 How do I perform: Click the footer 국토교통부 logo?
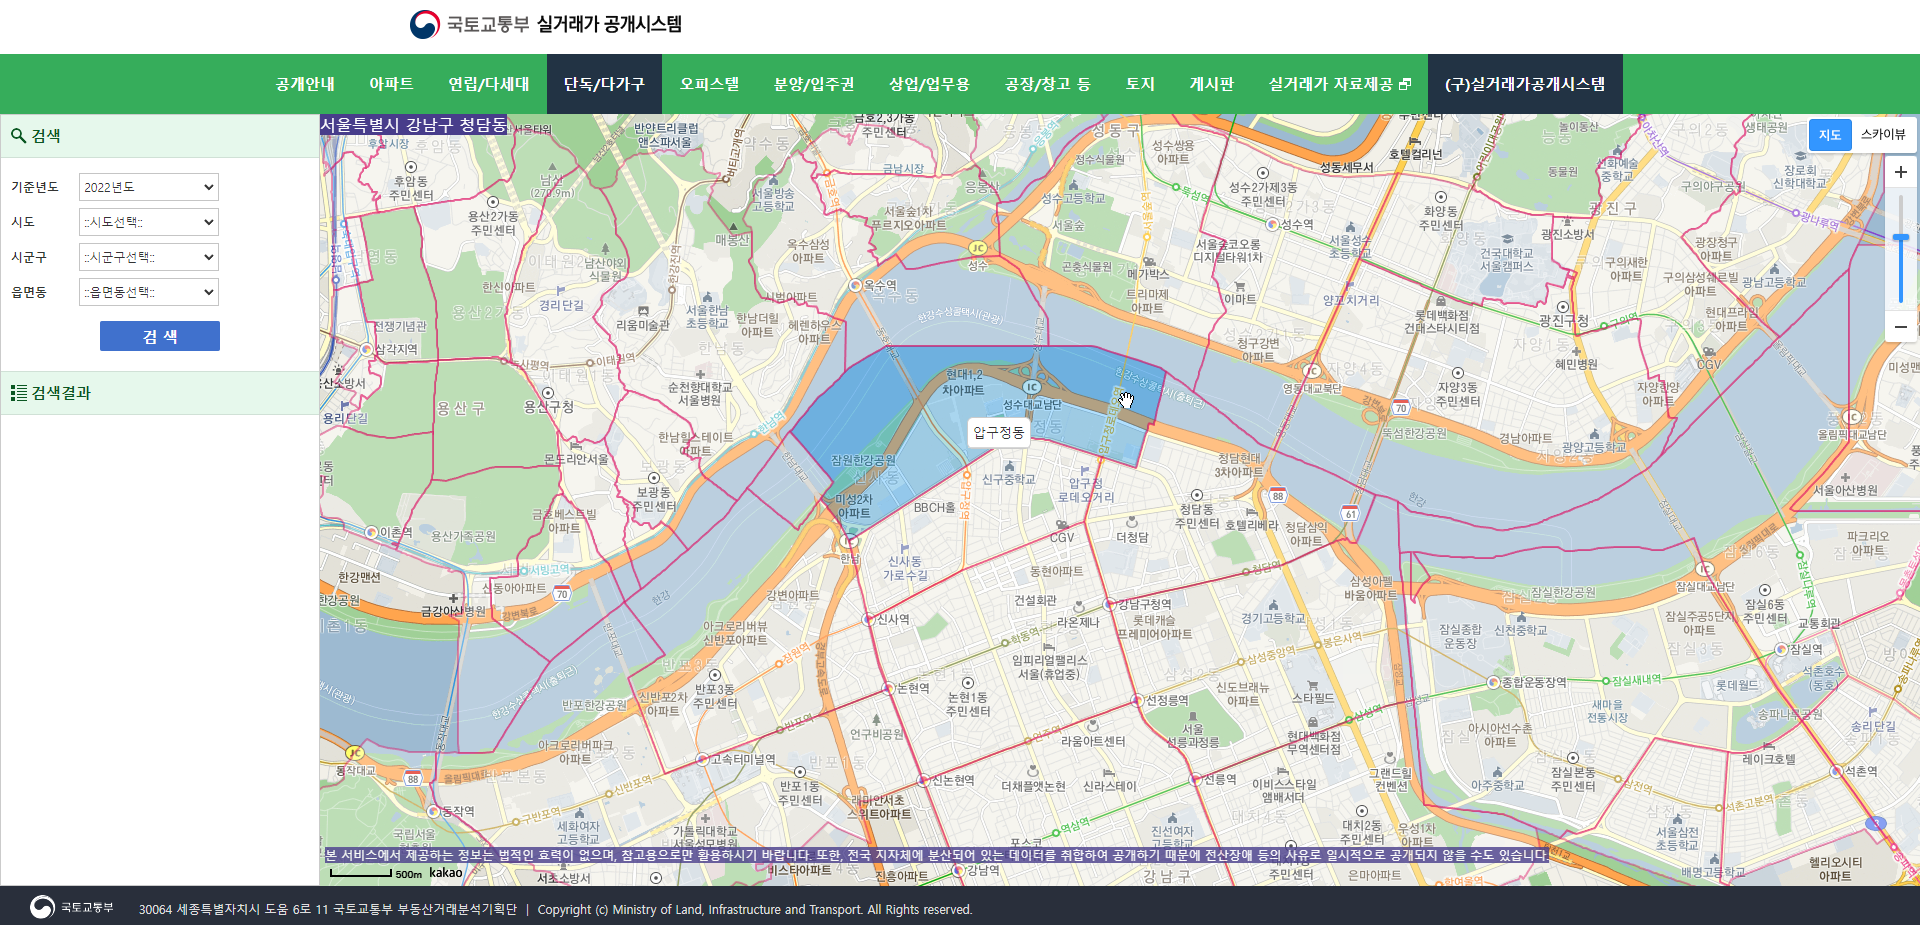pyautogui.click(x=71, y=907)
